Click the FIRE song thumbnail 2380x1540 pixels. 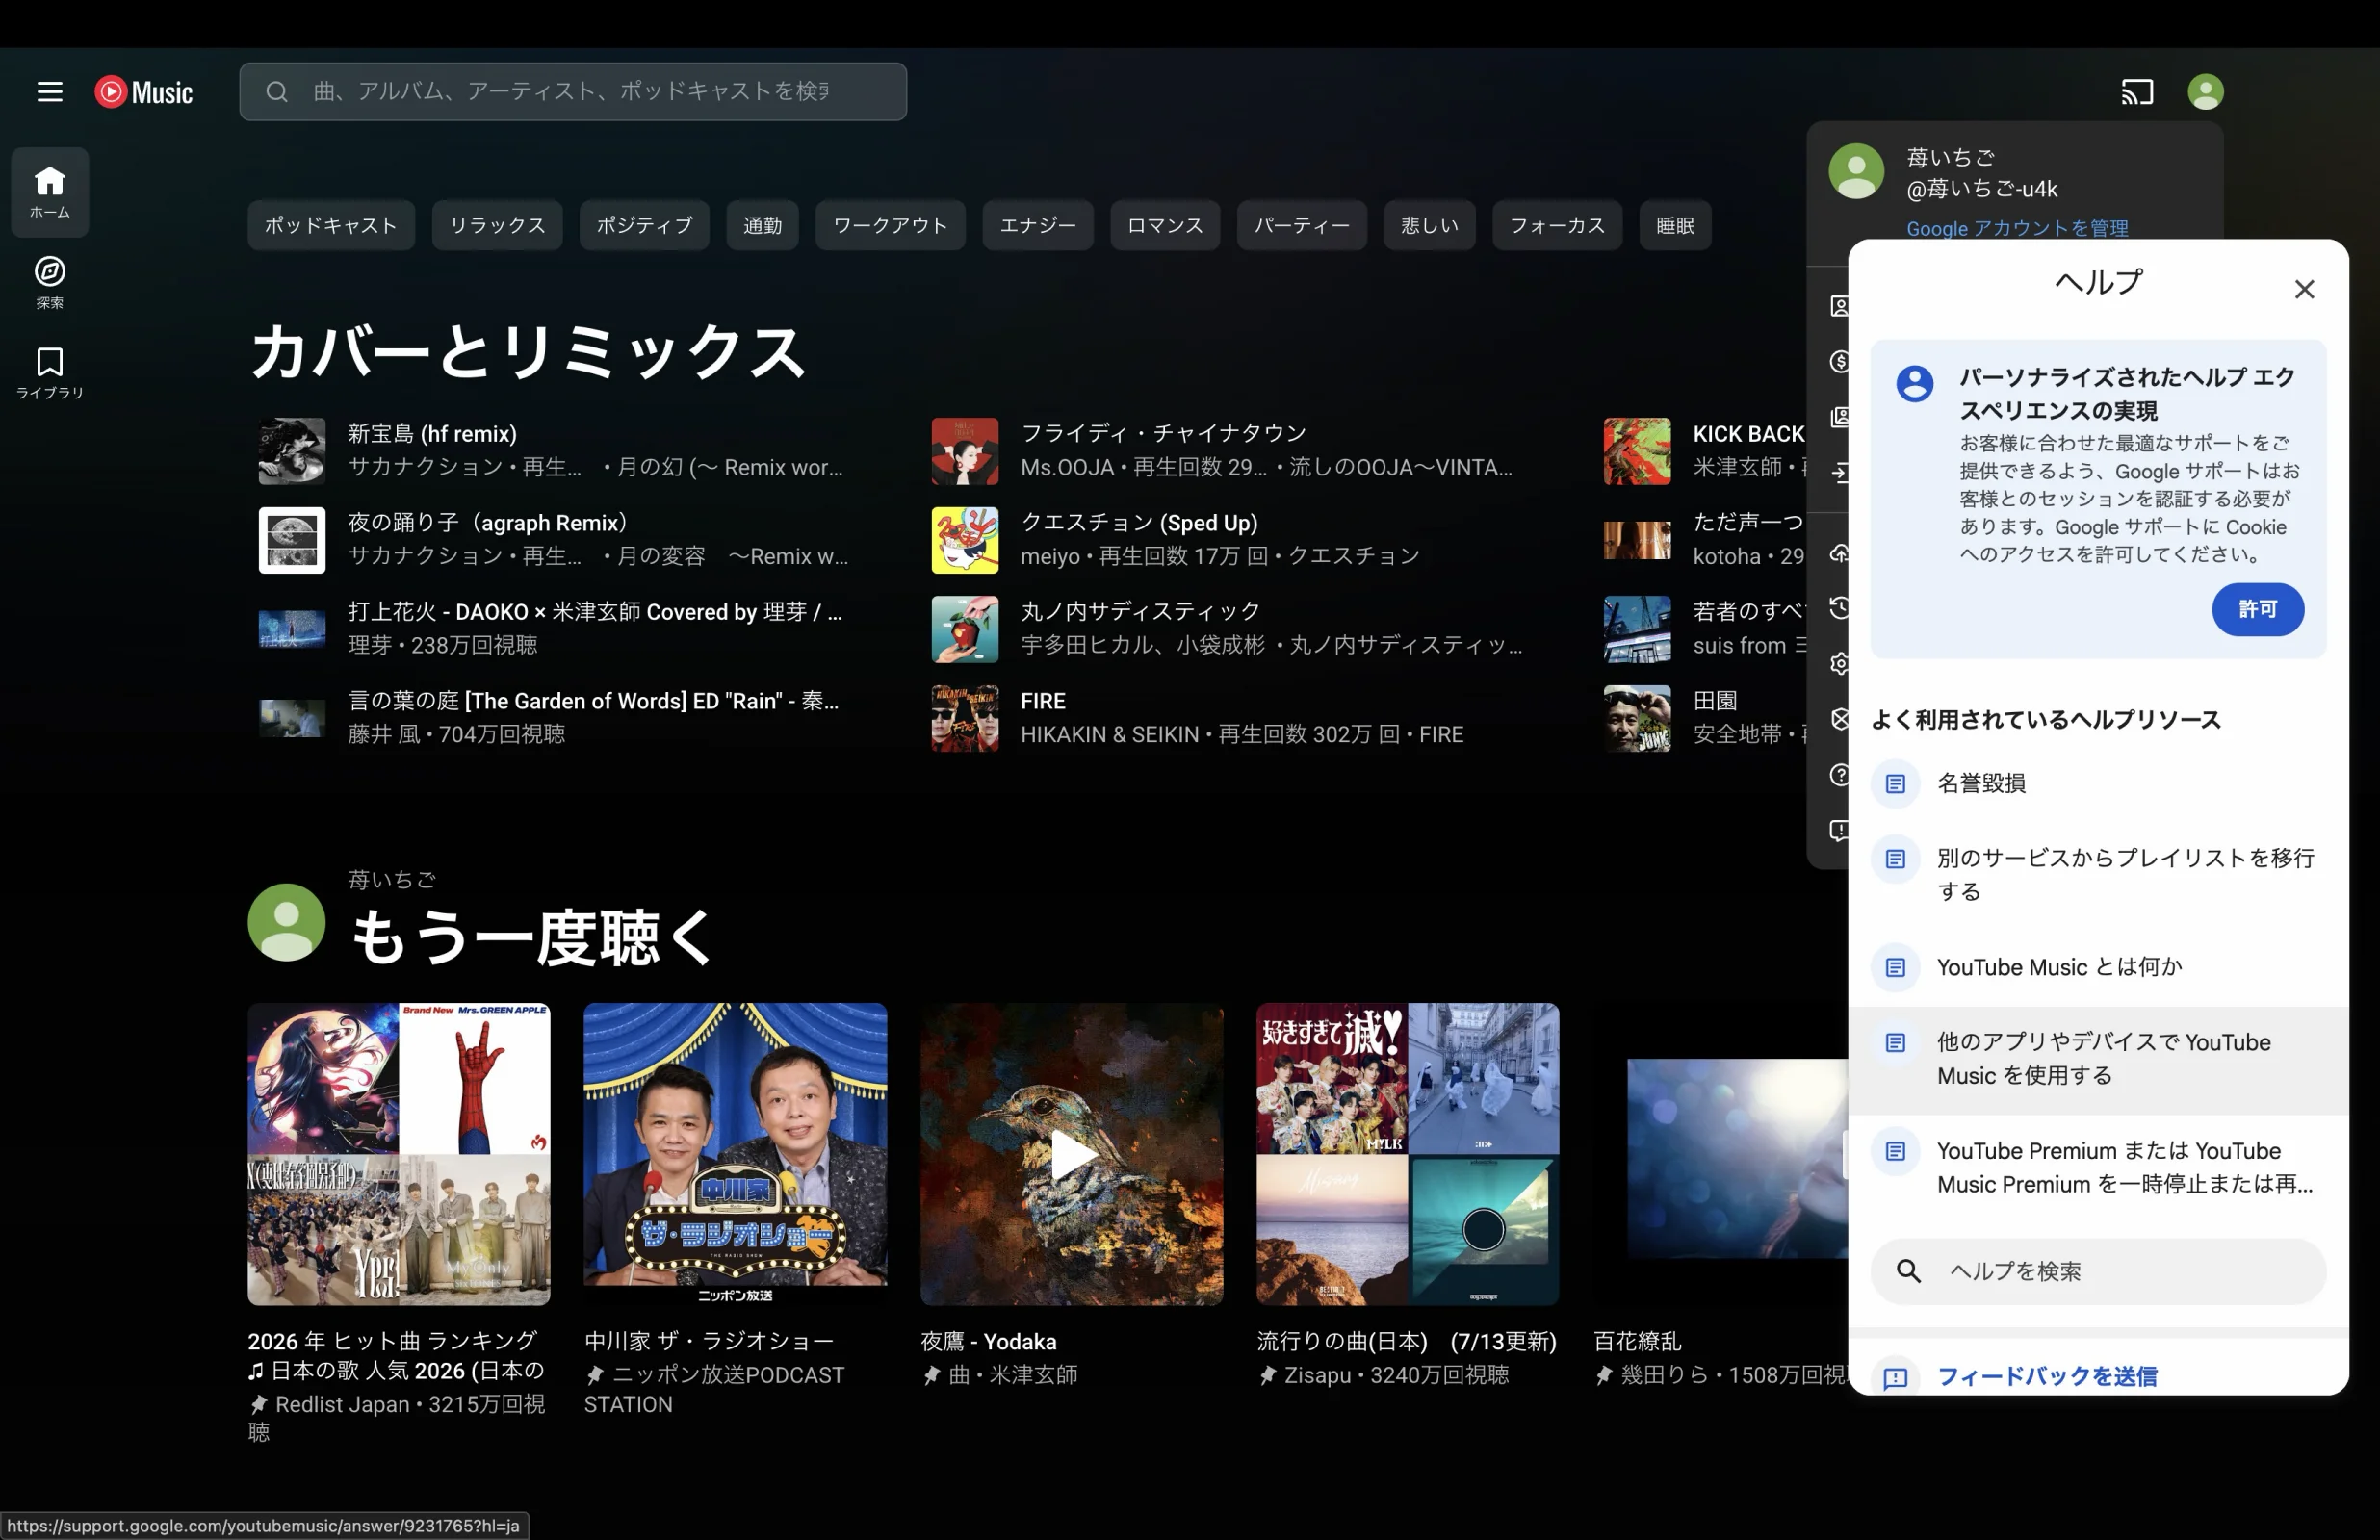[x=965, y=718]
